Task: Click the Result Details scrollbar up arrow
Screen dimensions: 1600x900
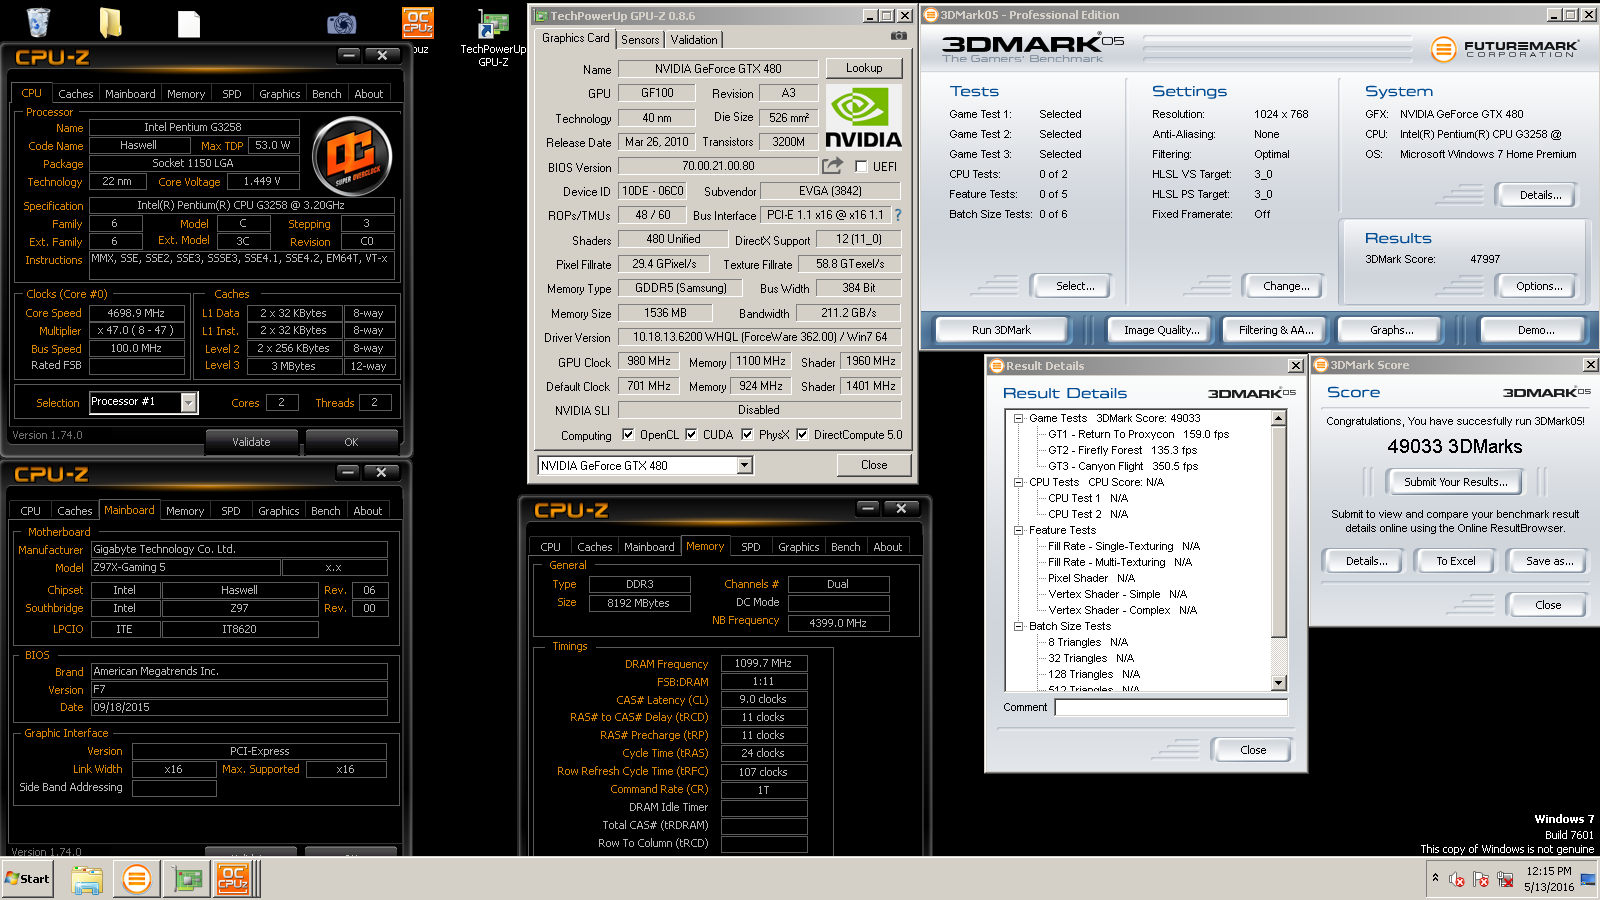Action: [1279, 419]
